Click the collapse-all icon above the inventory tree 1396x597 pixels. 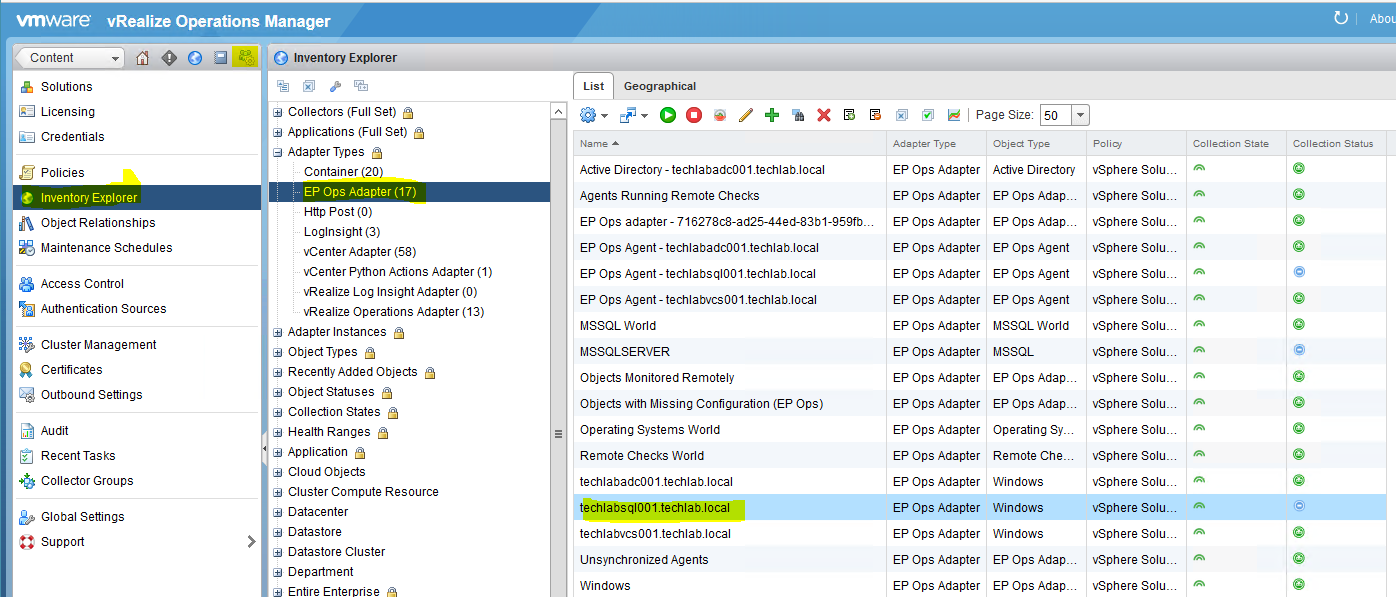[283, 87]
